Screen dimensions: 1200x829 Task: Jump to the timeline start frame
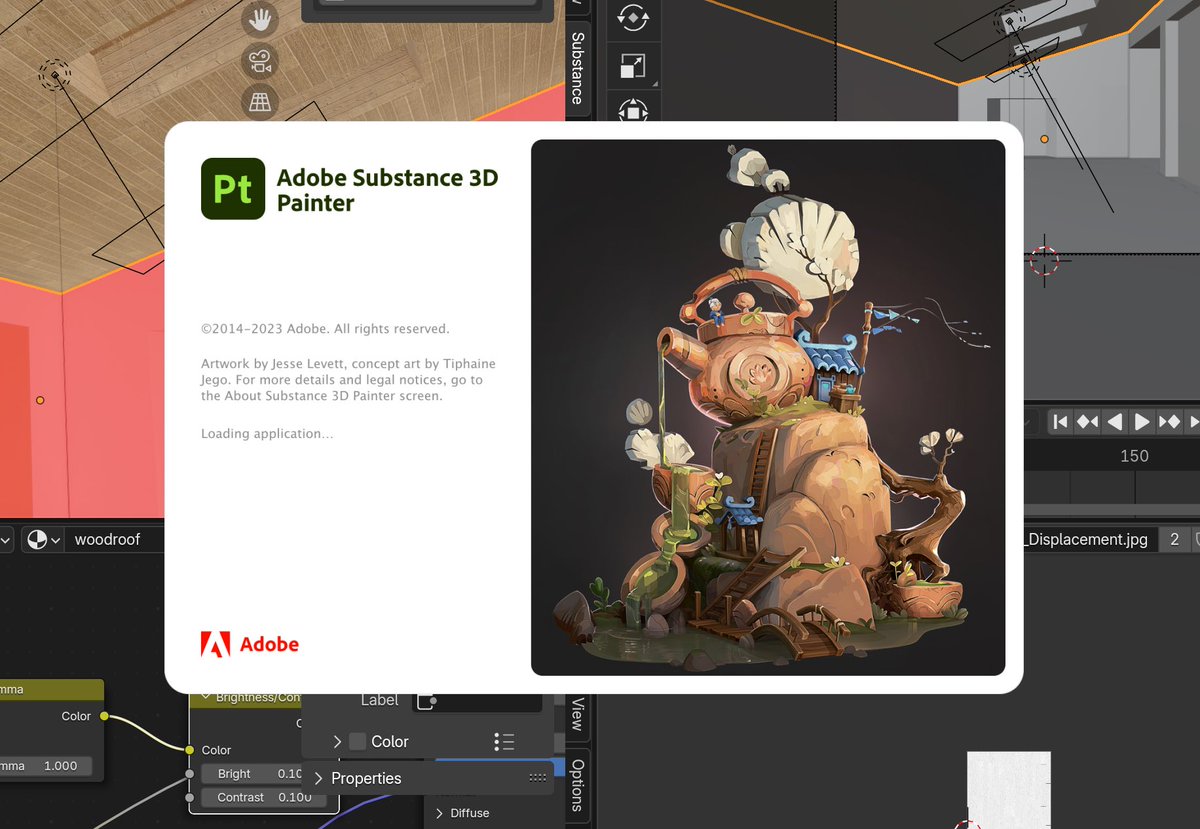pyautogui.click(x=1061, y=422)
